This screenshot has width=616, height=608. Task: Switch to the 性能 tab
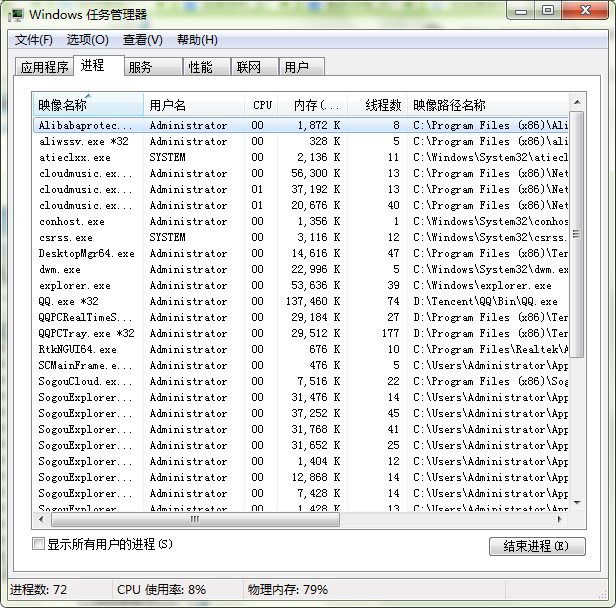pyautogui.click(x=200, y=67)
